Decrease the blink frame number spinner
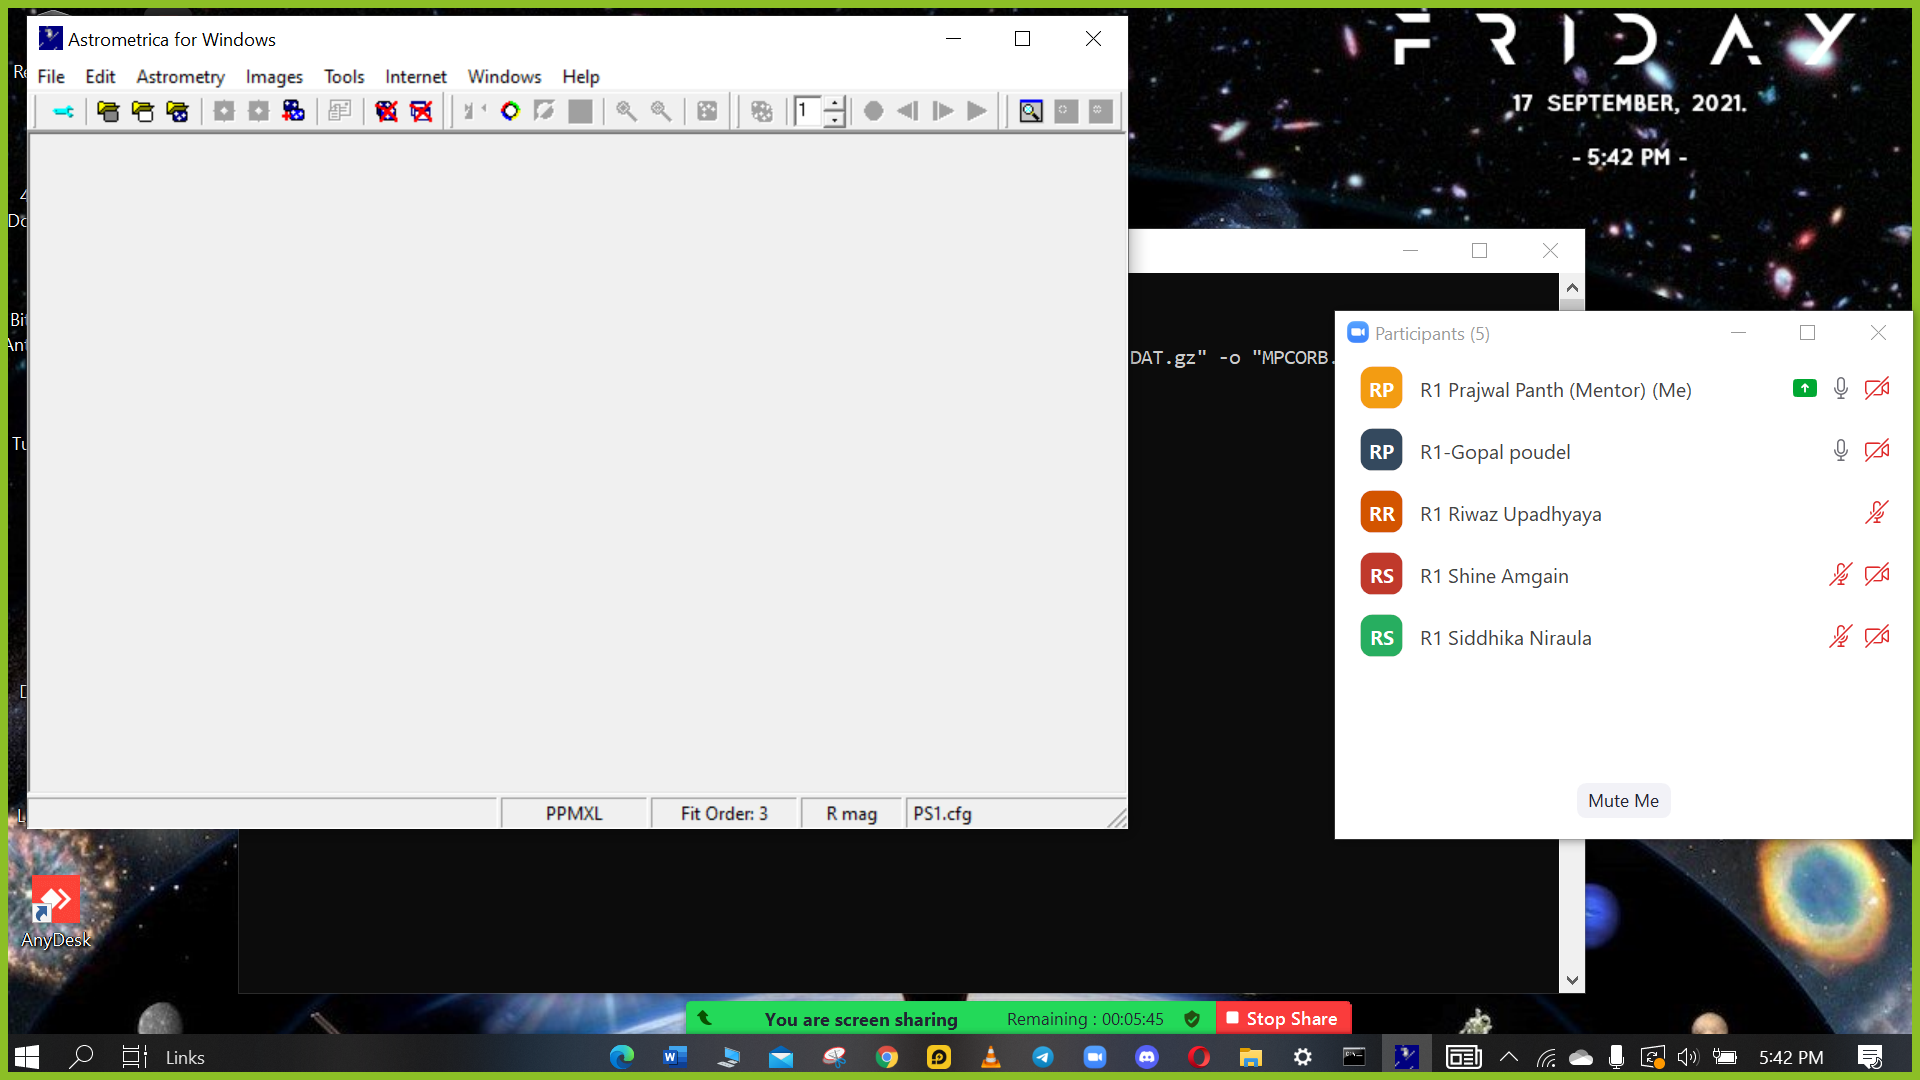Viewport: 1920px width, 1080px height. (834, 119)
